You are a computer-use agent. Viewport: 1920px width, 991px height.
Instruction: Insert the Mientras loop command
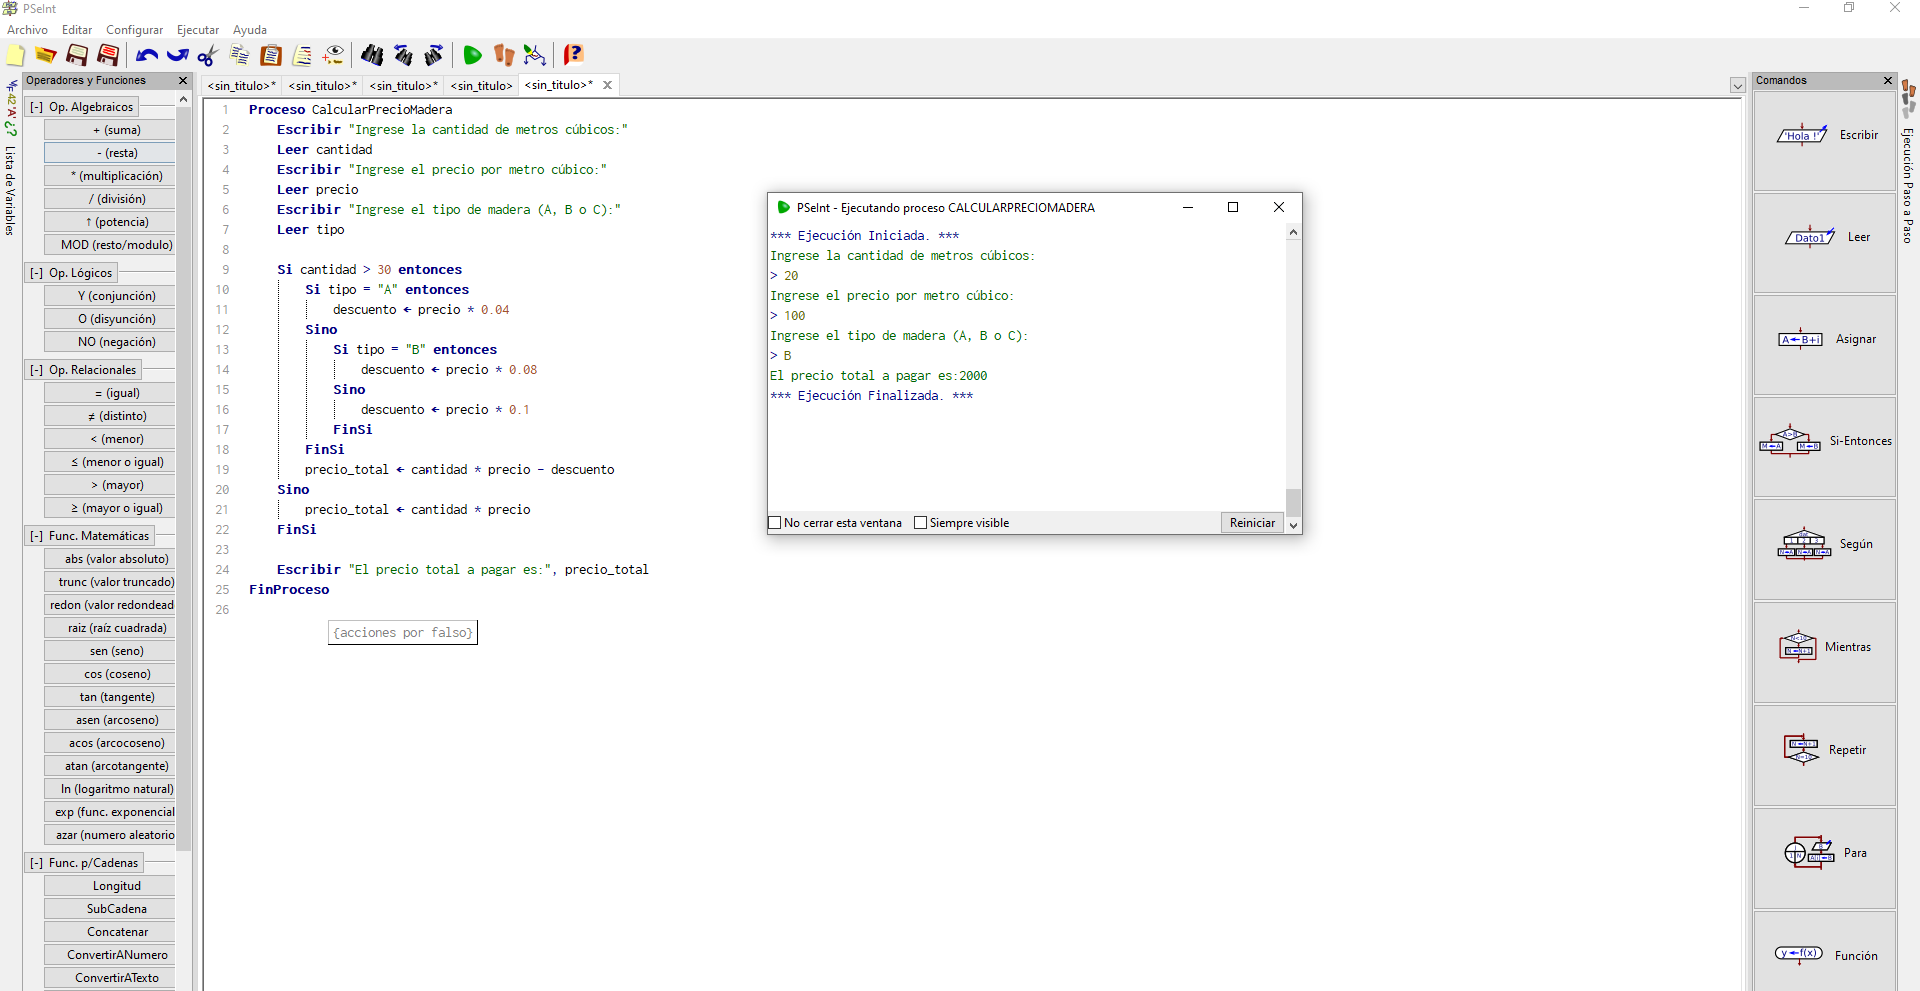click(1824, 647)
